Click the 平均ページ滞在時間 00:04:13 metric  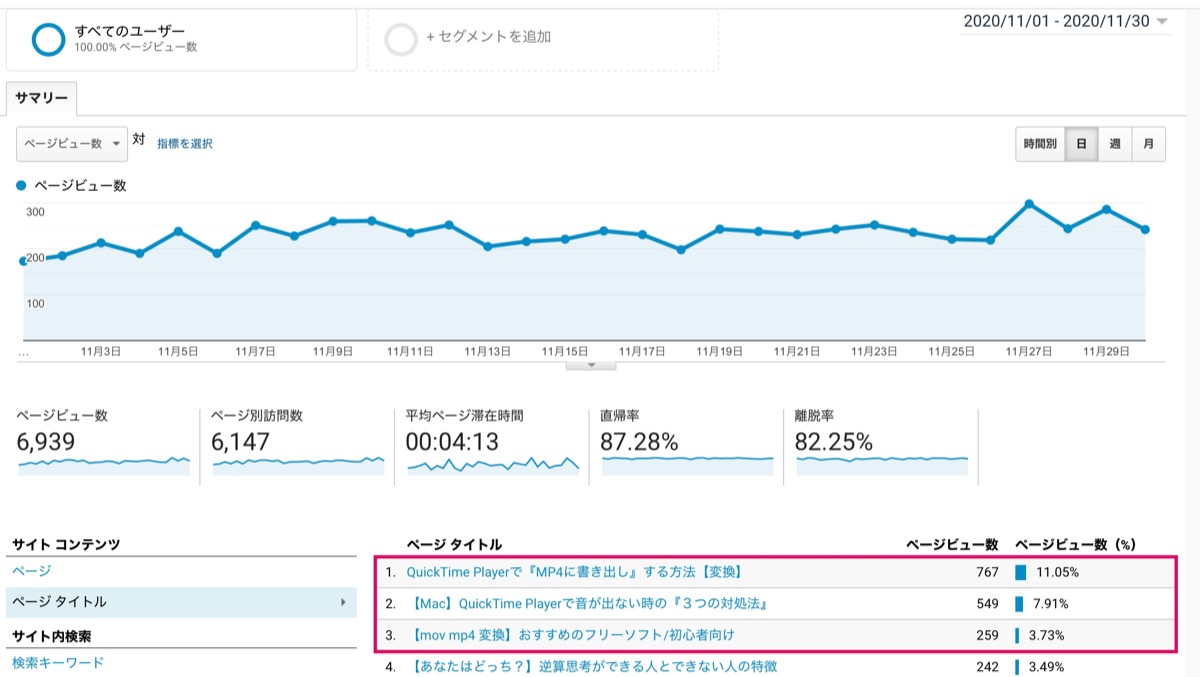point(492,443)
